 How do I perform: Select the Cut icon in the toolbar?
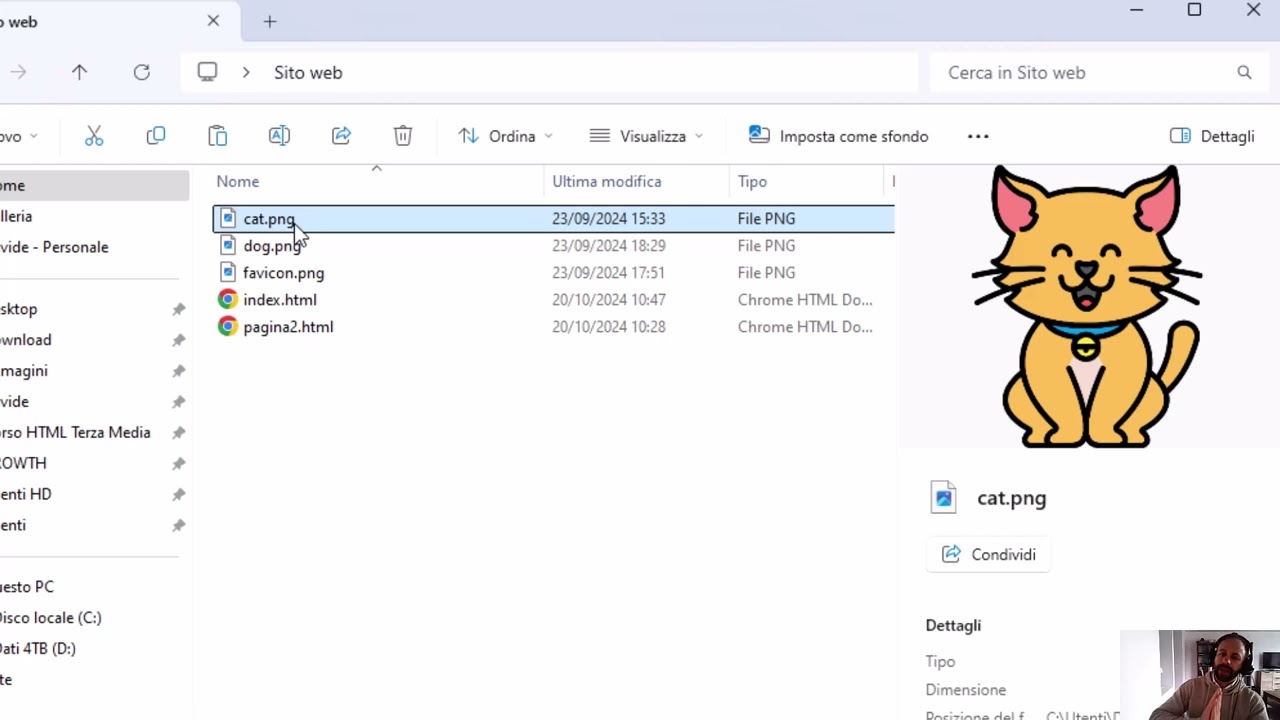tap(93, 136)
